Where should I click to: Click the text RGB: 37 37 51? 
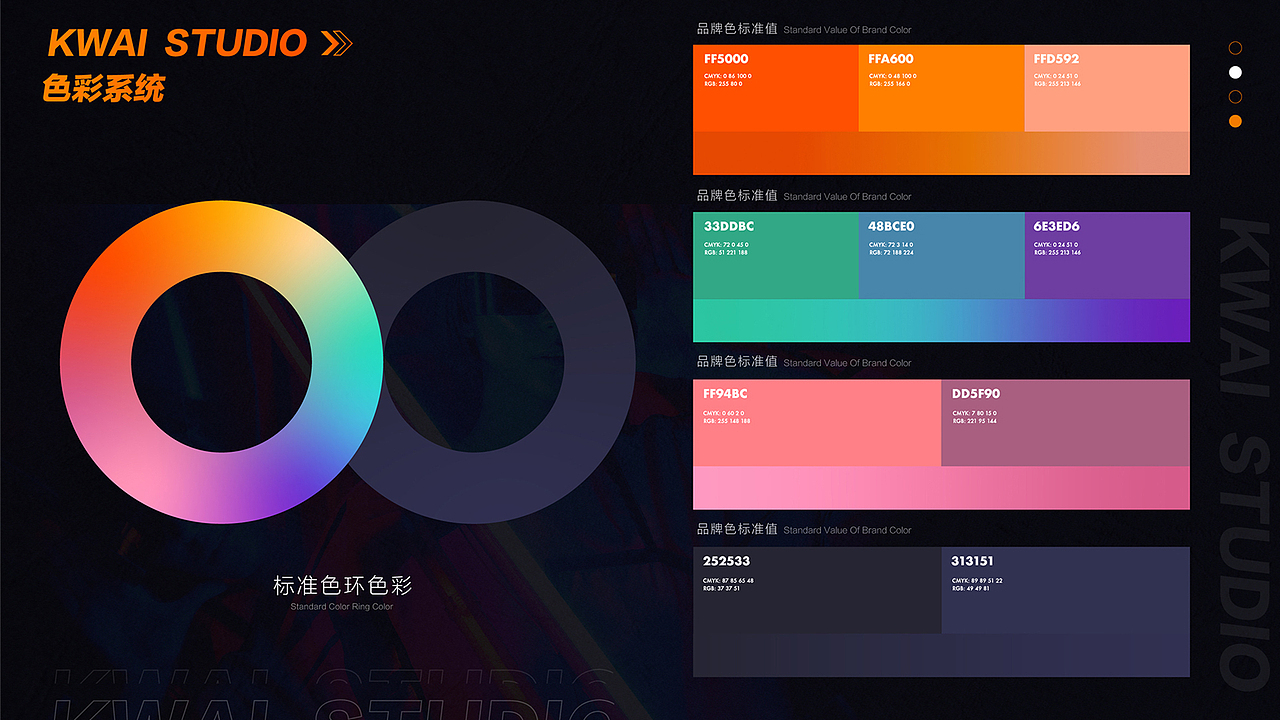(722, 589)
